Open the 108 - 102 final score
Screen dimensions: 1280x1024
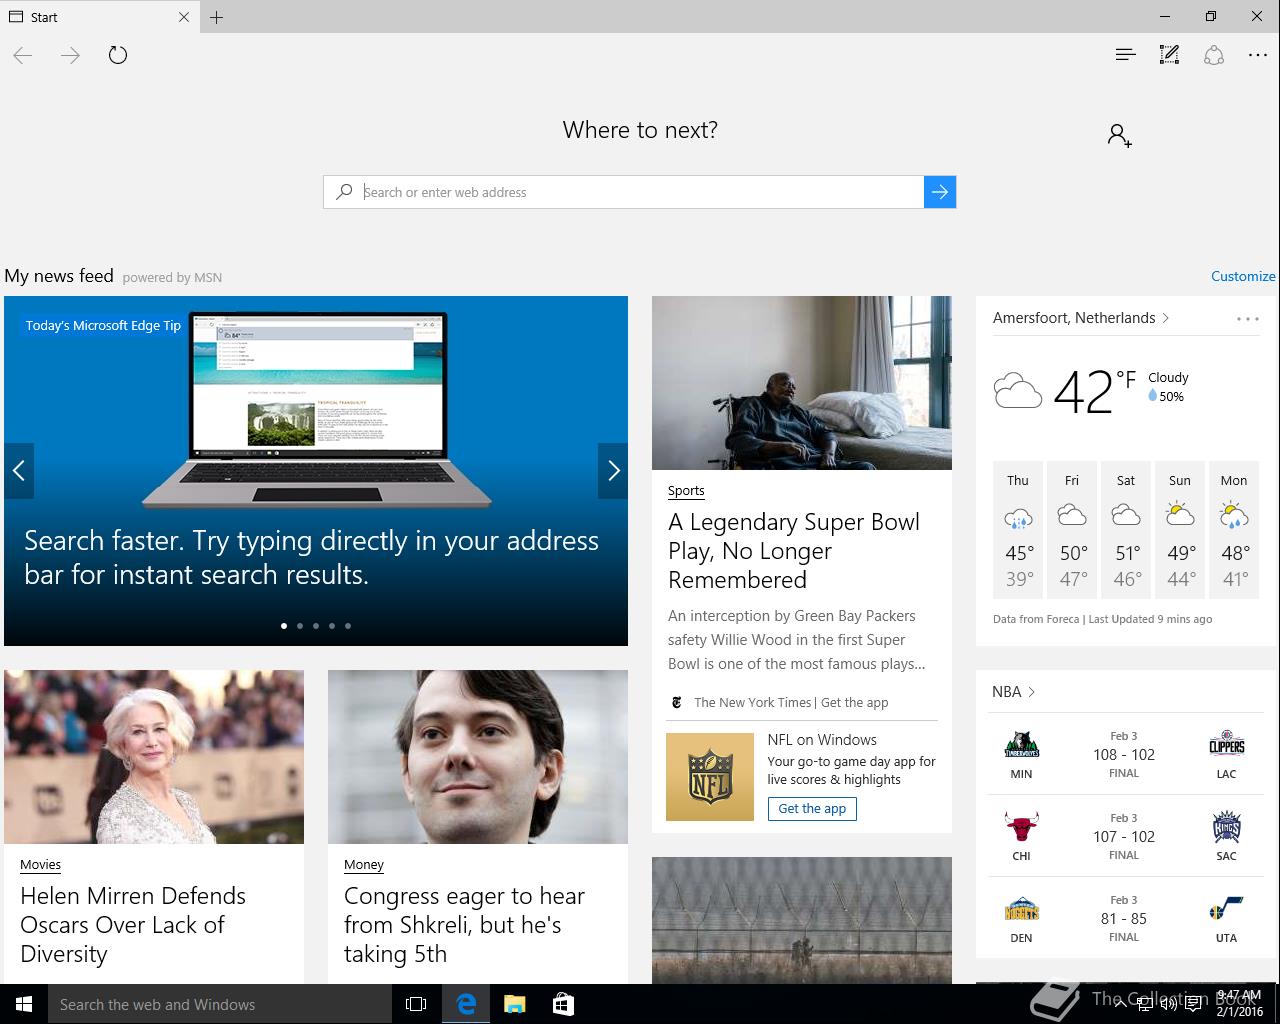click(x=1124, y=755)
